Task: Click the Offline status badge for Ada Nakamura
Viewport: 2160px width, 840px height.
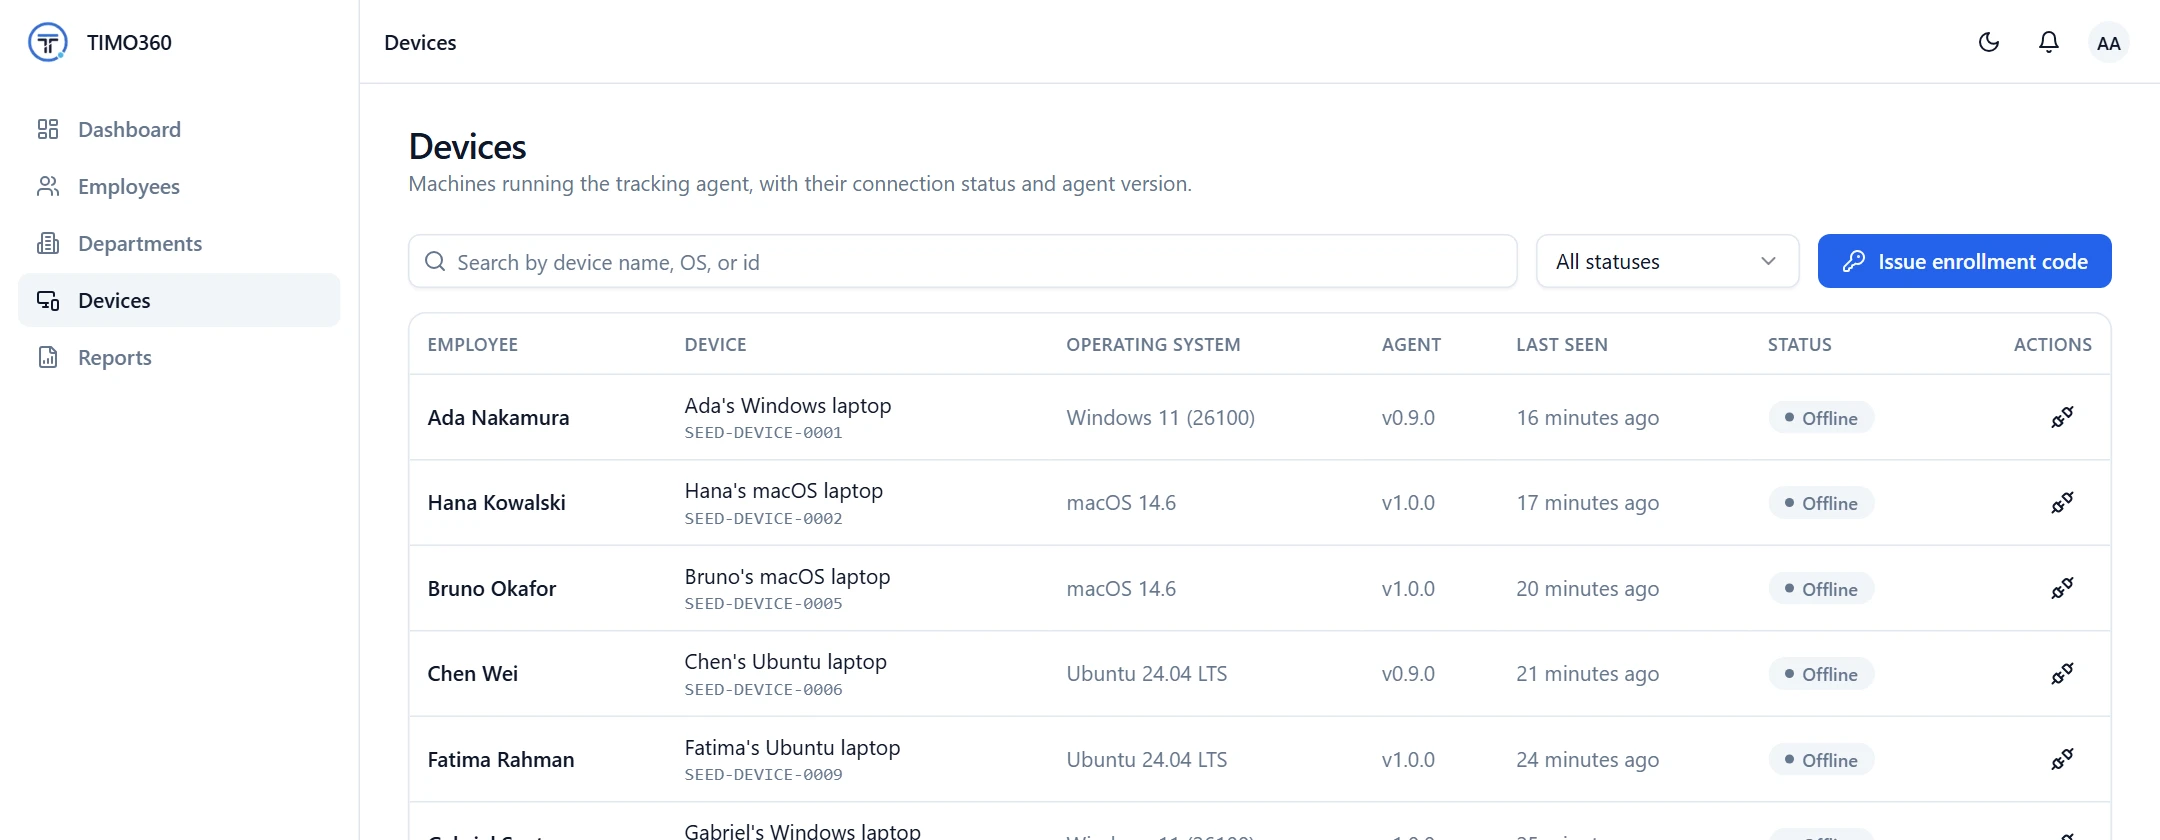Action: coord(1821,418)
